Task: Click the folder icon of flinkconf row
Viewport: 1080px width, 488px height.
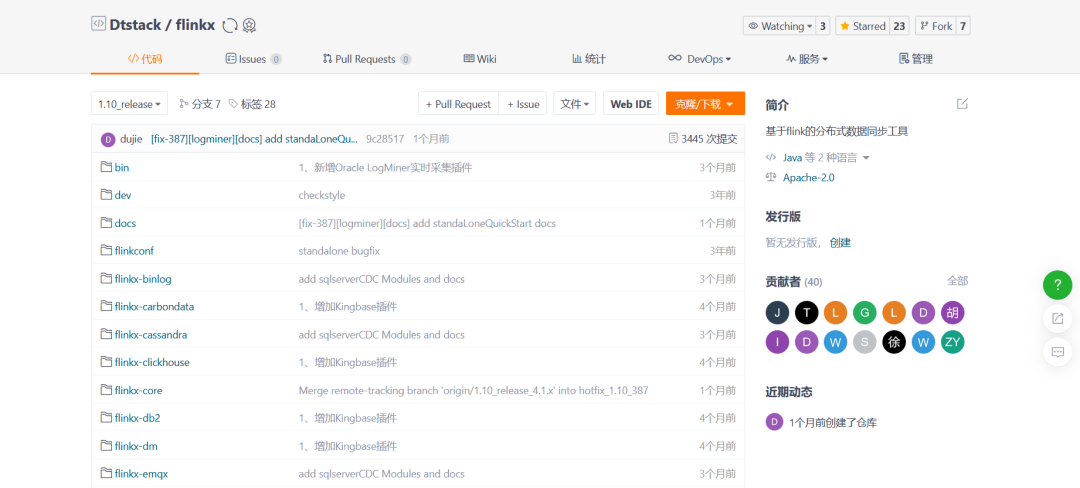Action: [106, 251]
